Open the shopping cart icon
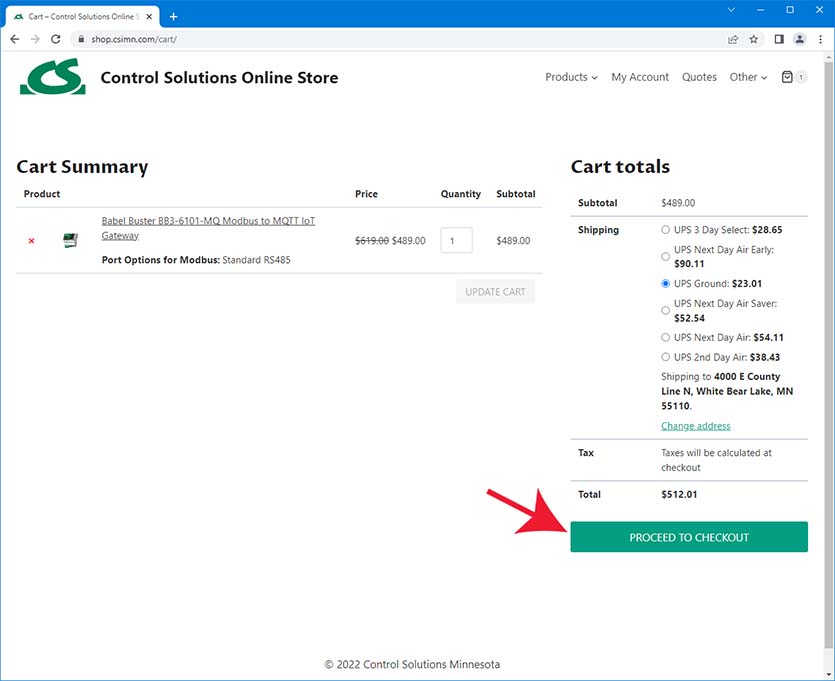Viewport: 835px width, 681px height. coord(787,77)
